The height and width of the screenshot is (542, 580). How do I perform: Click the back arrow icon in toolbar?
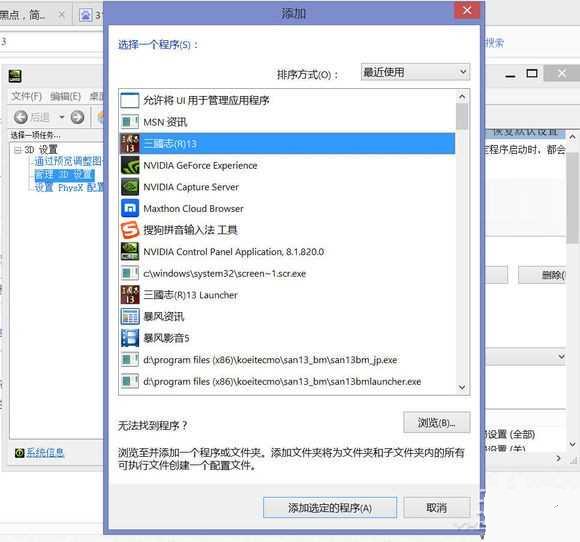click(x=21, y=117)
